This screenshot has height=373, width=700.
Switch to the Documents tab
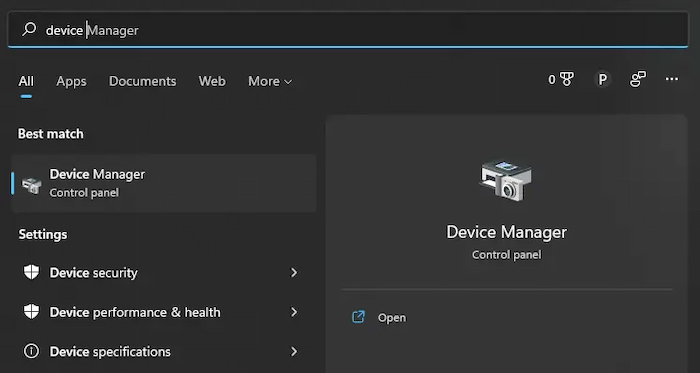142,81
